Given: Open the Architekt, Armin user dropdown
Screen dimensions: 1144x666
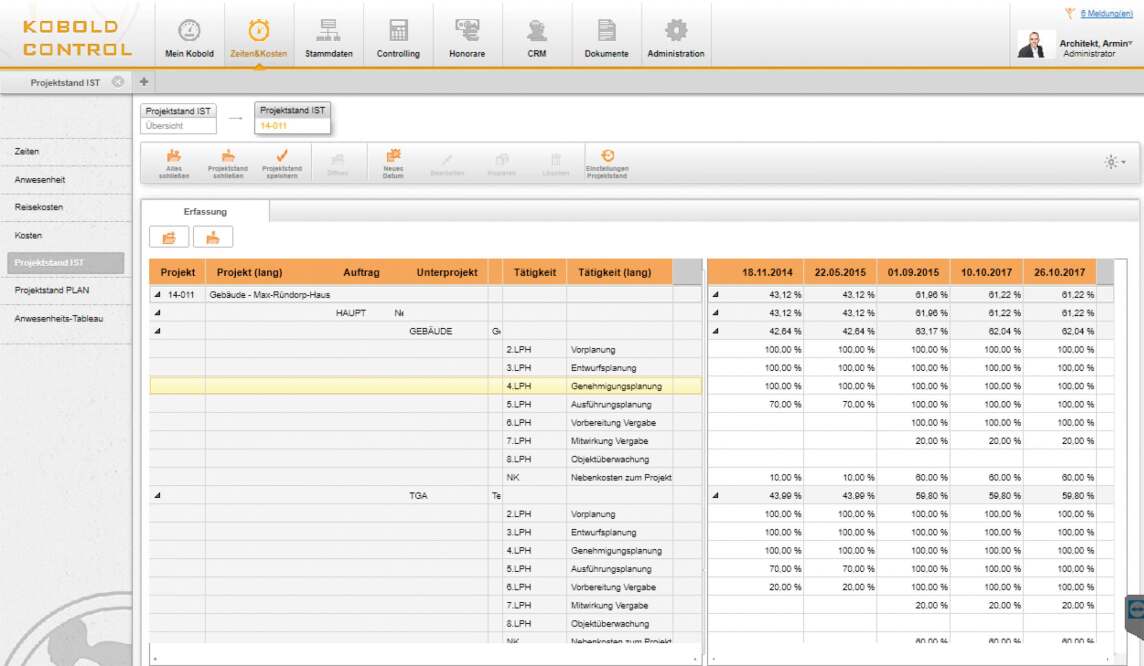Looking at the screenshot, I should (x=1096, y=44).
